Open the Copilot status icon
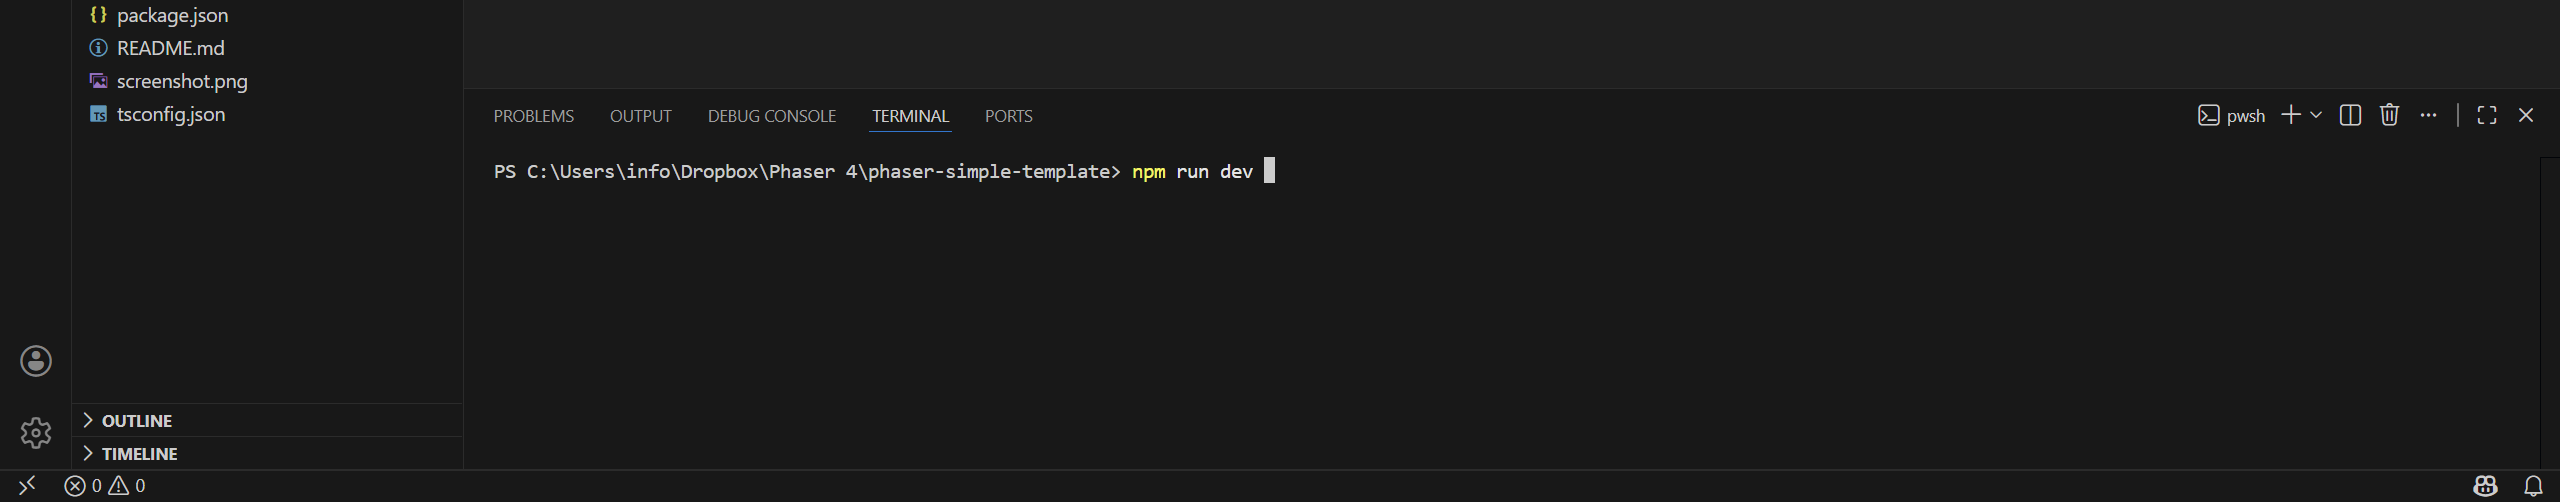 (2485, 486)
